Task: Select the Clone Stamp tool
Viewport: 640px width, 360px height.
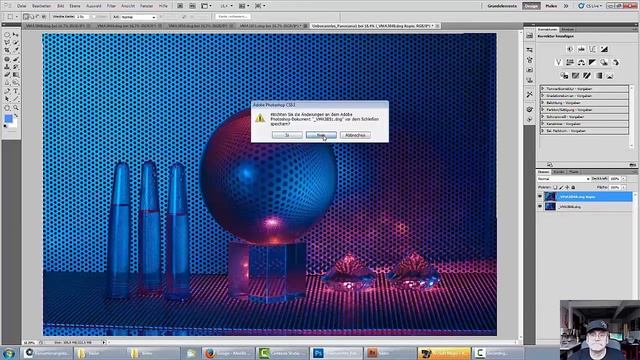Action: [x=7, y=67]
